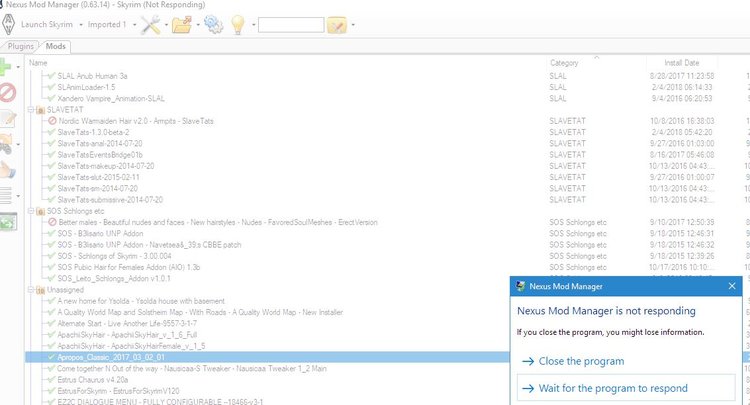Select the EstrusForSkyrimV120 row

coord(118,391)
